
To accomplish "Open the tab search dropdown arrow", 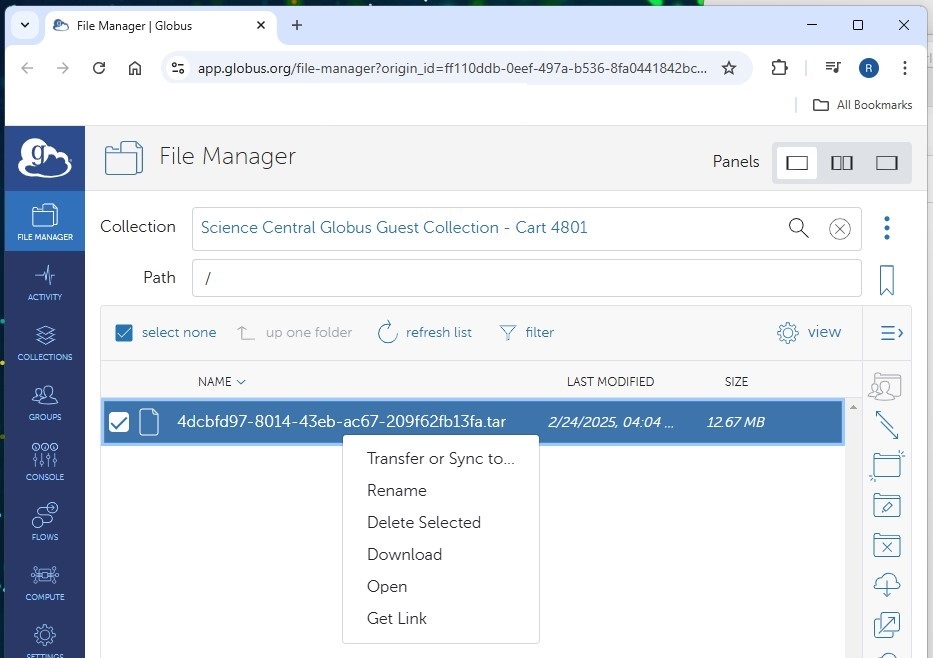I will tap(24, 25).
